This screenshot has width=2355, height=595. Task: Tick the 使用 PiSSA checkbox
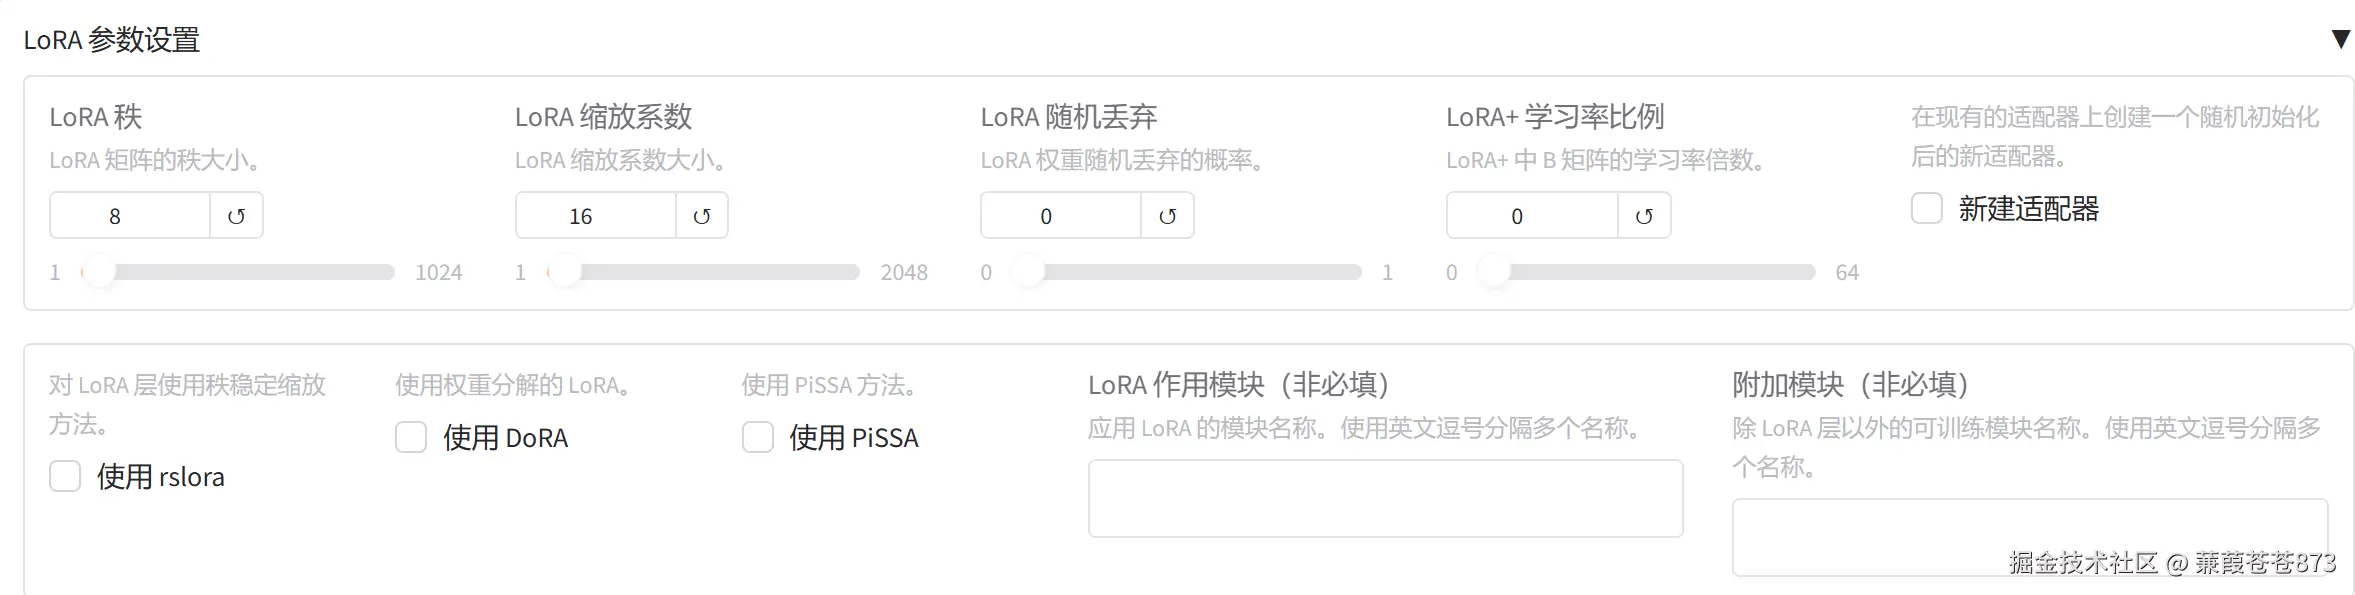click(x=757, y=438)
